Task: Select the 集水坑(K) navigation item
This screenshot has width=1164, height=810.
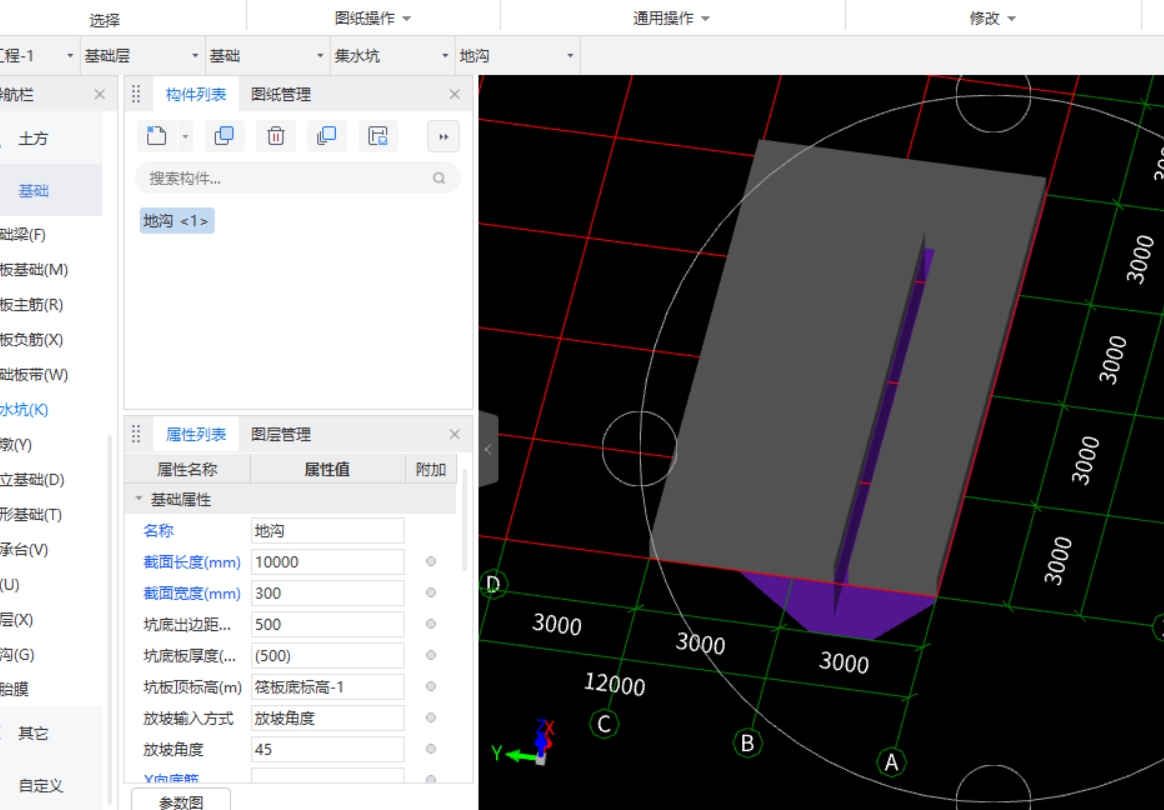Action: [x=24, y=409]
